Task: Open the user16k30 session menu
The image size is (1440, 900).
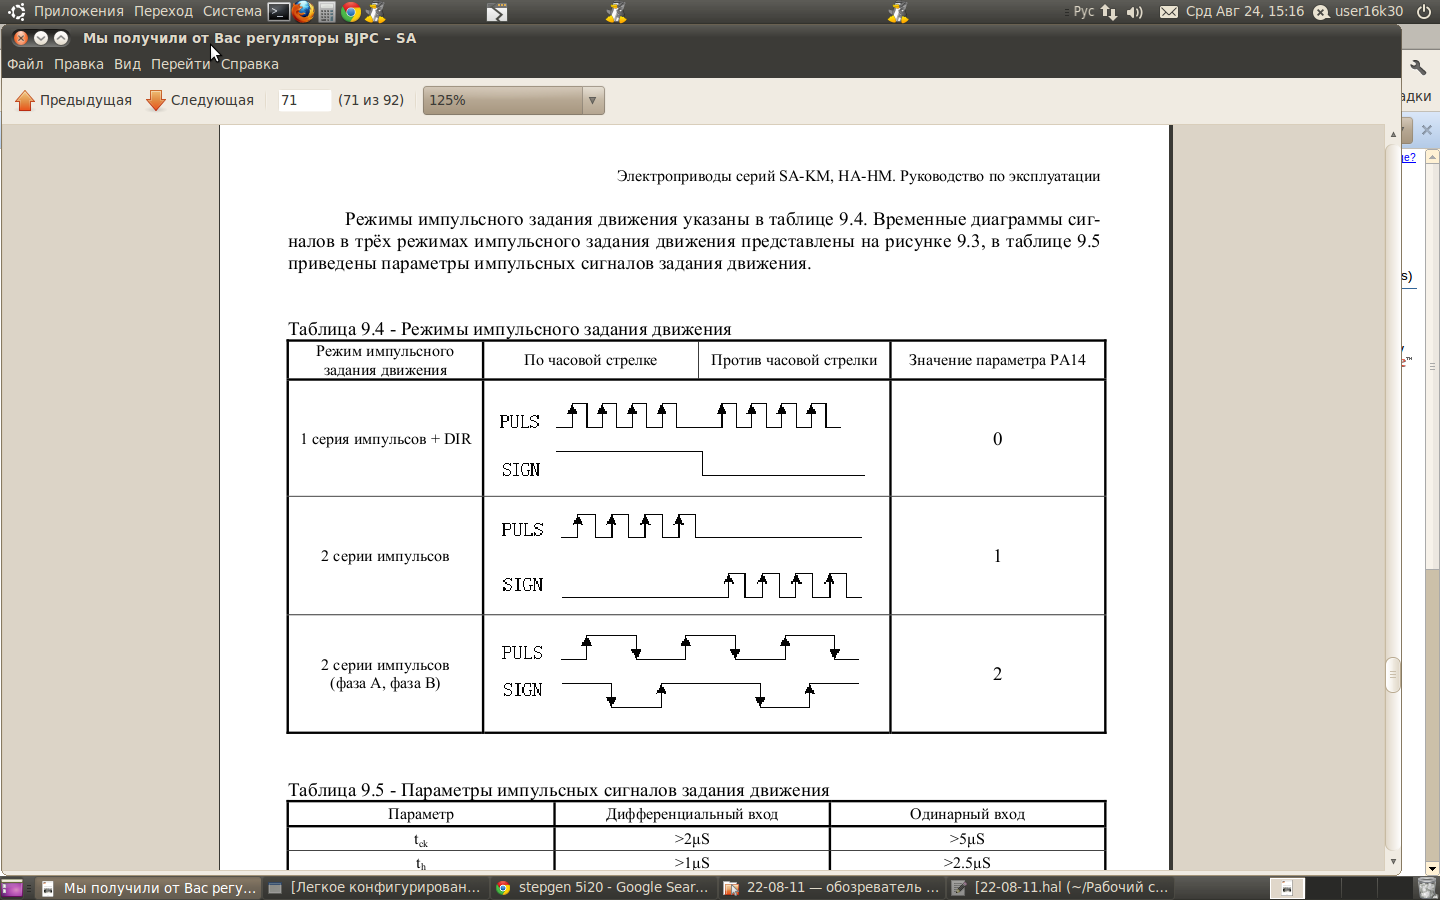Action: click(x=1358, y=12)
